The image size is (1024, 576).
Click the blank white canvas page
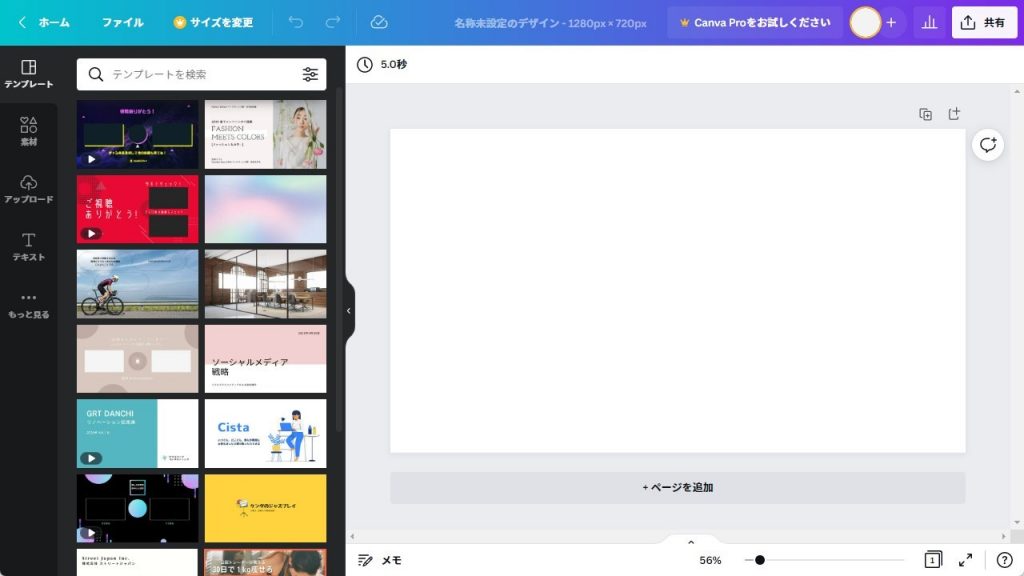pyautogui.click(x=677, y=291)
